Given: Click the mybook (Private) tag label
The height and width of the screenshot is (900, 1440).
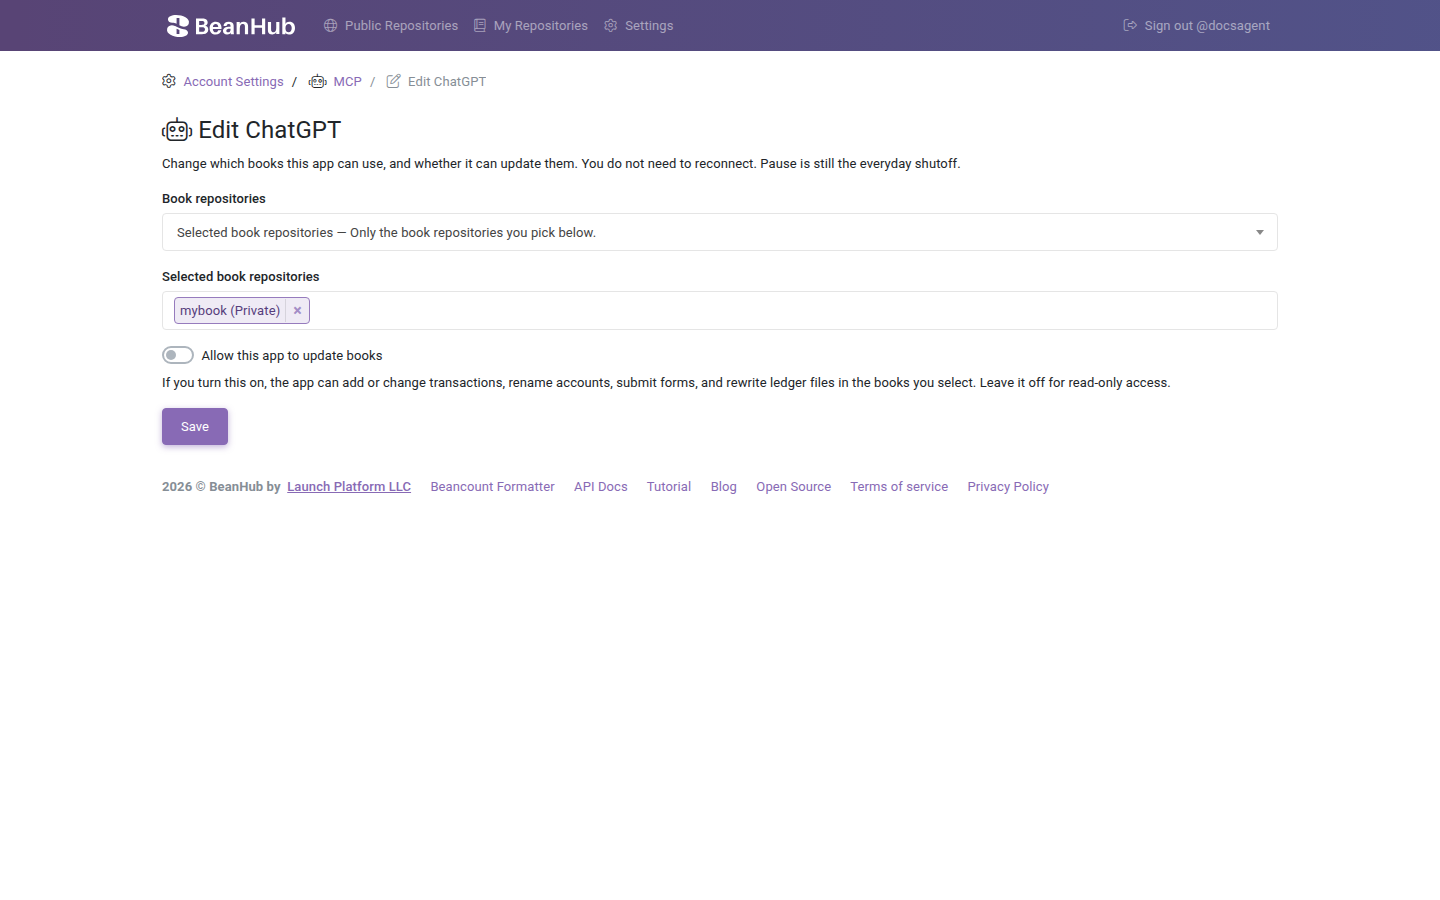Looking at the screenshot, I should click(x=230, y=310).
